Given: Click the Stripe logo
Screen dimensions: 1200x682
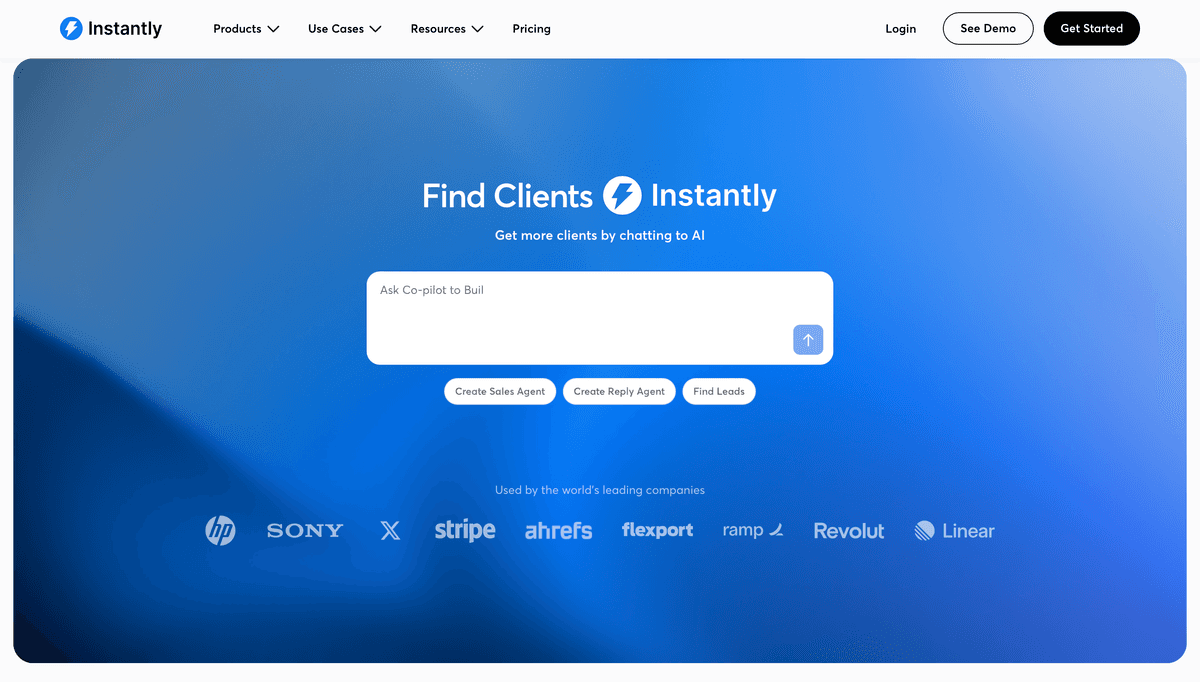Looking at the screenshot, I should point(465,530).
